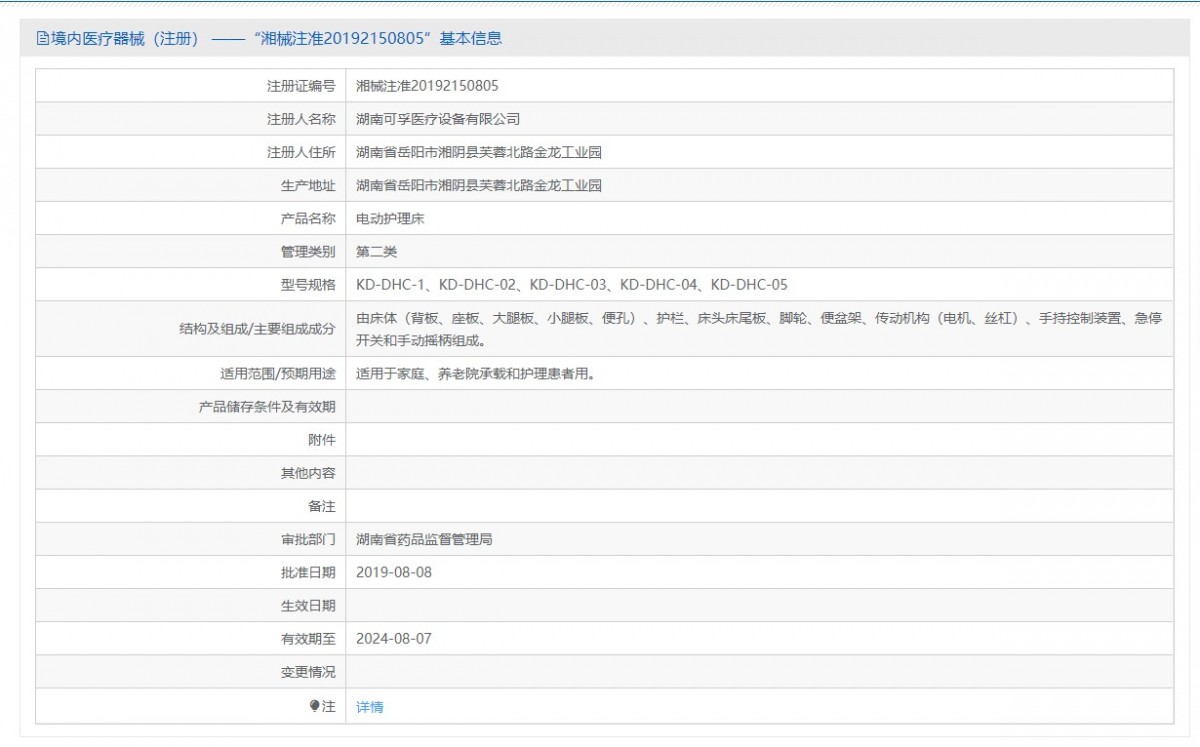Click the 型号规格 label

click(x=308, y=284)
